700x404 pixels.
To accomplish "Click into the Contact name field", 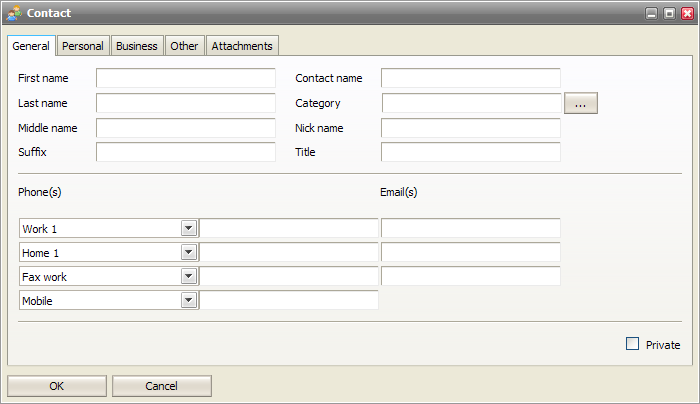I will click(470, 78).
